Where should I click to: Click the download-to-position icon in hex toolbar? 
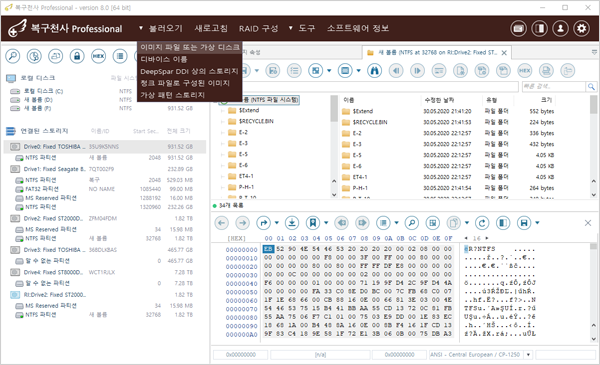coord(292,223)
